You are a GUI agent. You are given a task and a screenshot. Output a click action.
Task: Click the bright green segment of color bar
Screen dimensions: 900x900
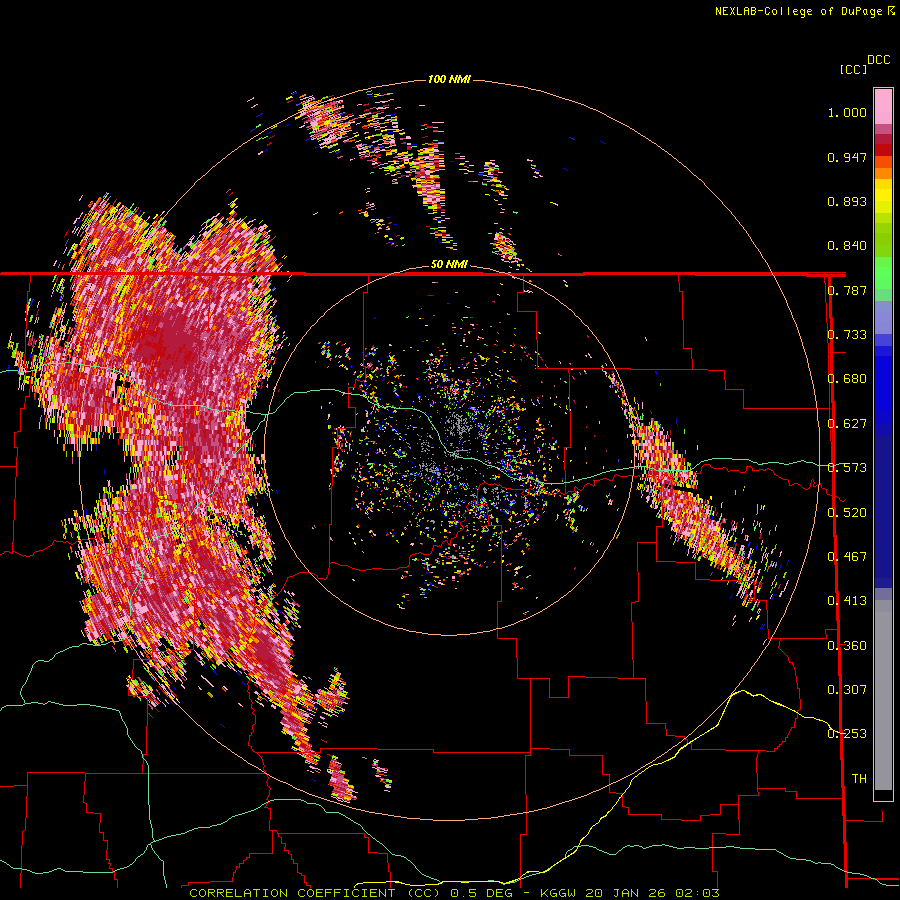point(883,273)
